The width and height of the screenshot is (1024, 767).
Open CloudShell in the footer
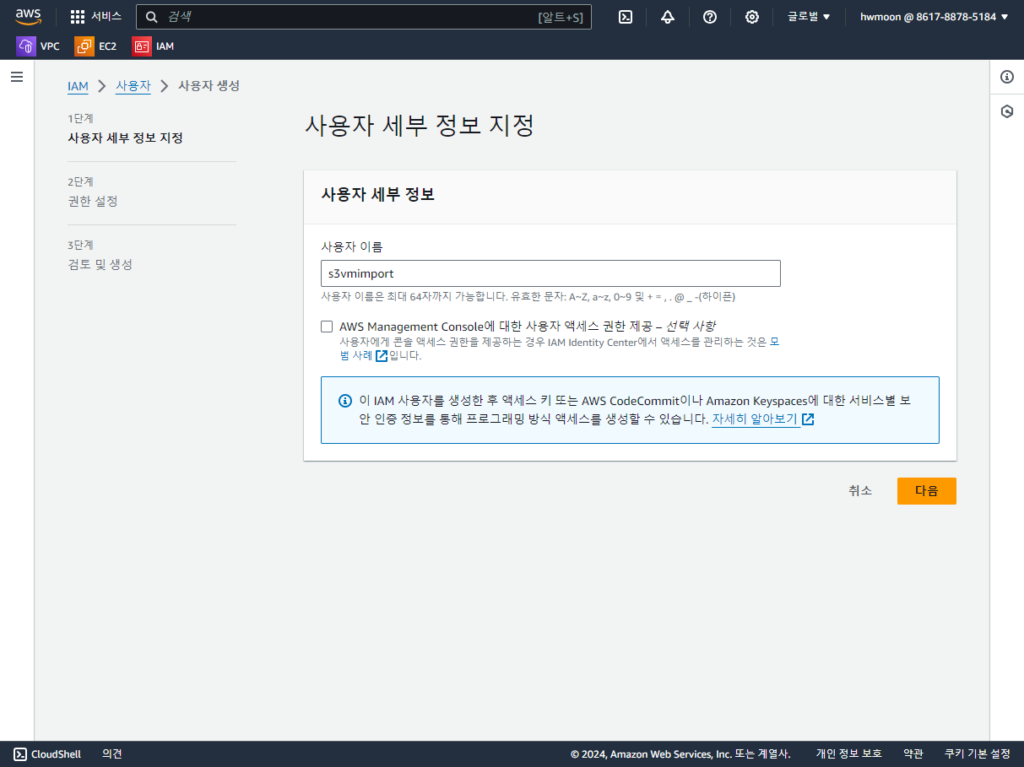[x=48, y=754]
